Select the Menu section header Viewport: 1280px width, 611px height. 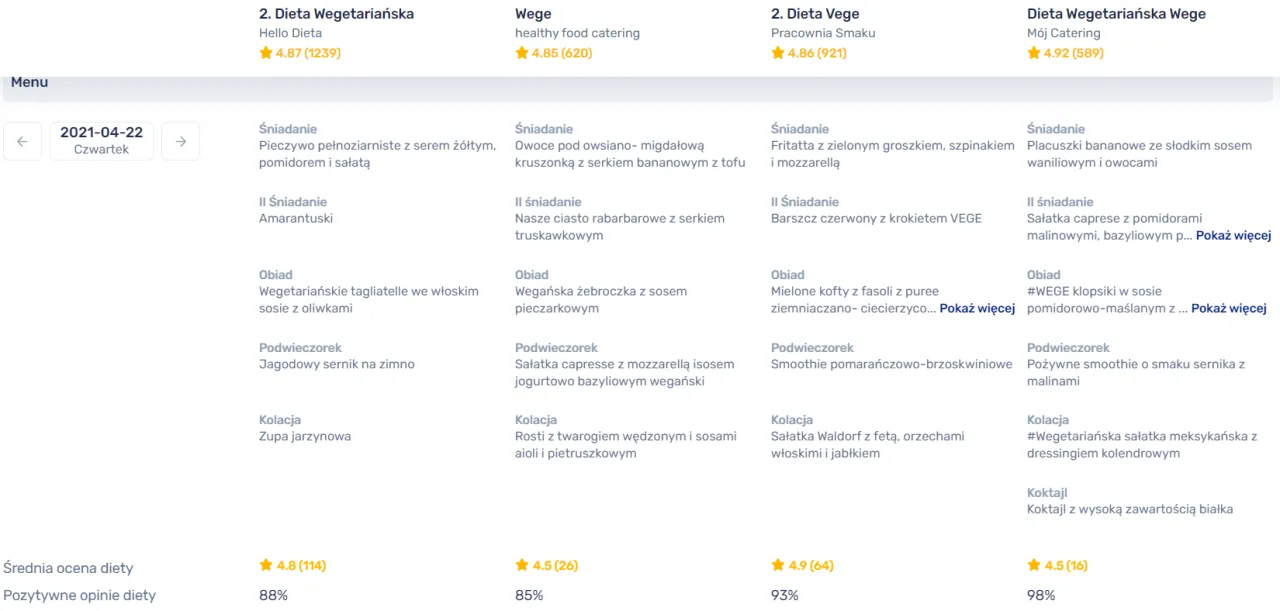click(x=29, y=82)
